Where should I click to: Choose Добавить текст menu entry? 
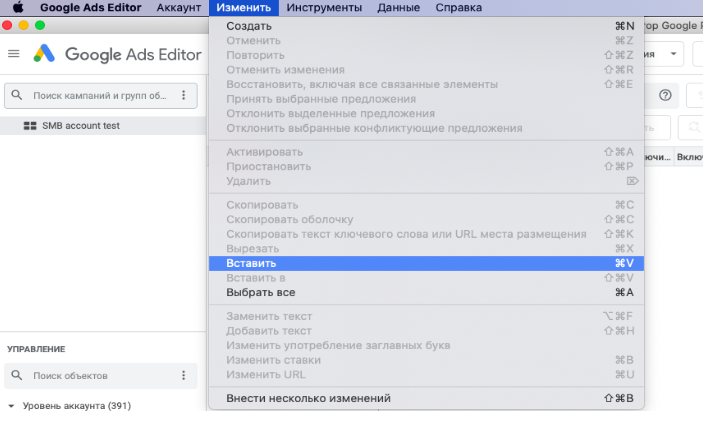pyautogui.click(x=426, y=331)
